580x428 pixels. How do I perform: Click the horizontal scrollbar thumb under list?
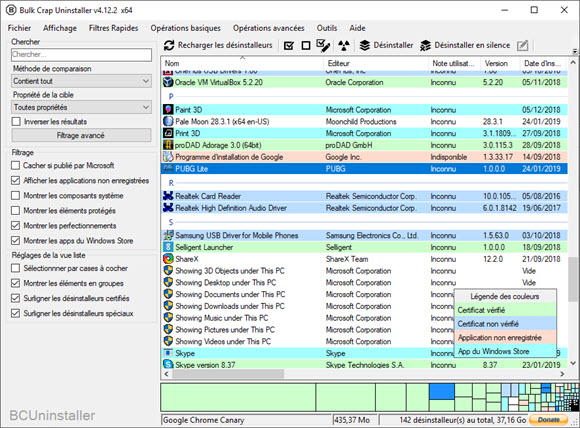[228, 374]
